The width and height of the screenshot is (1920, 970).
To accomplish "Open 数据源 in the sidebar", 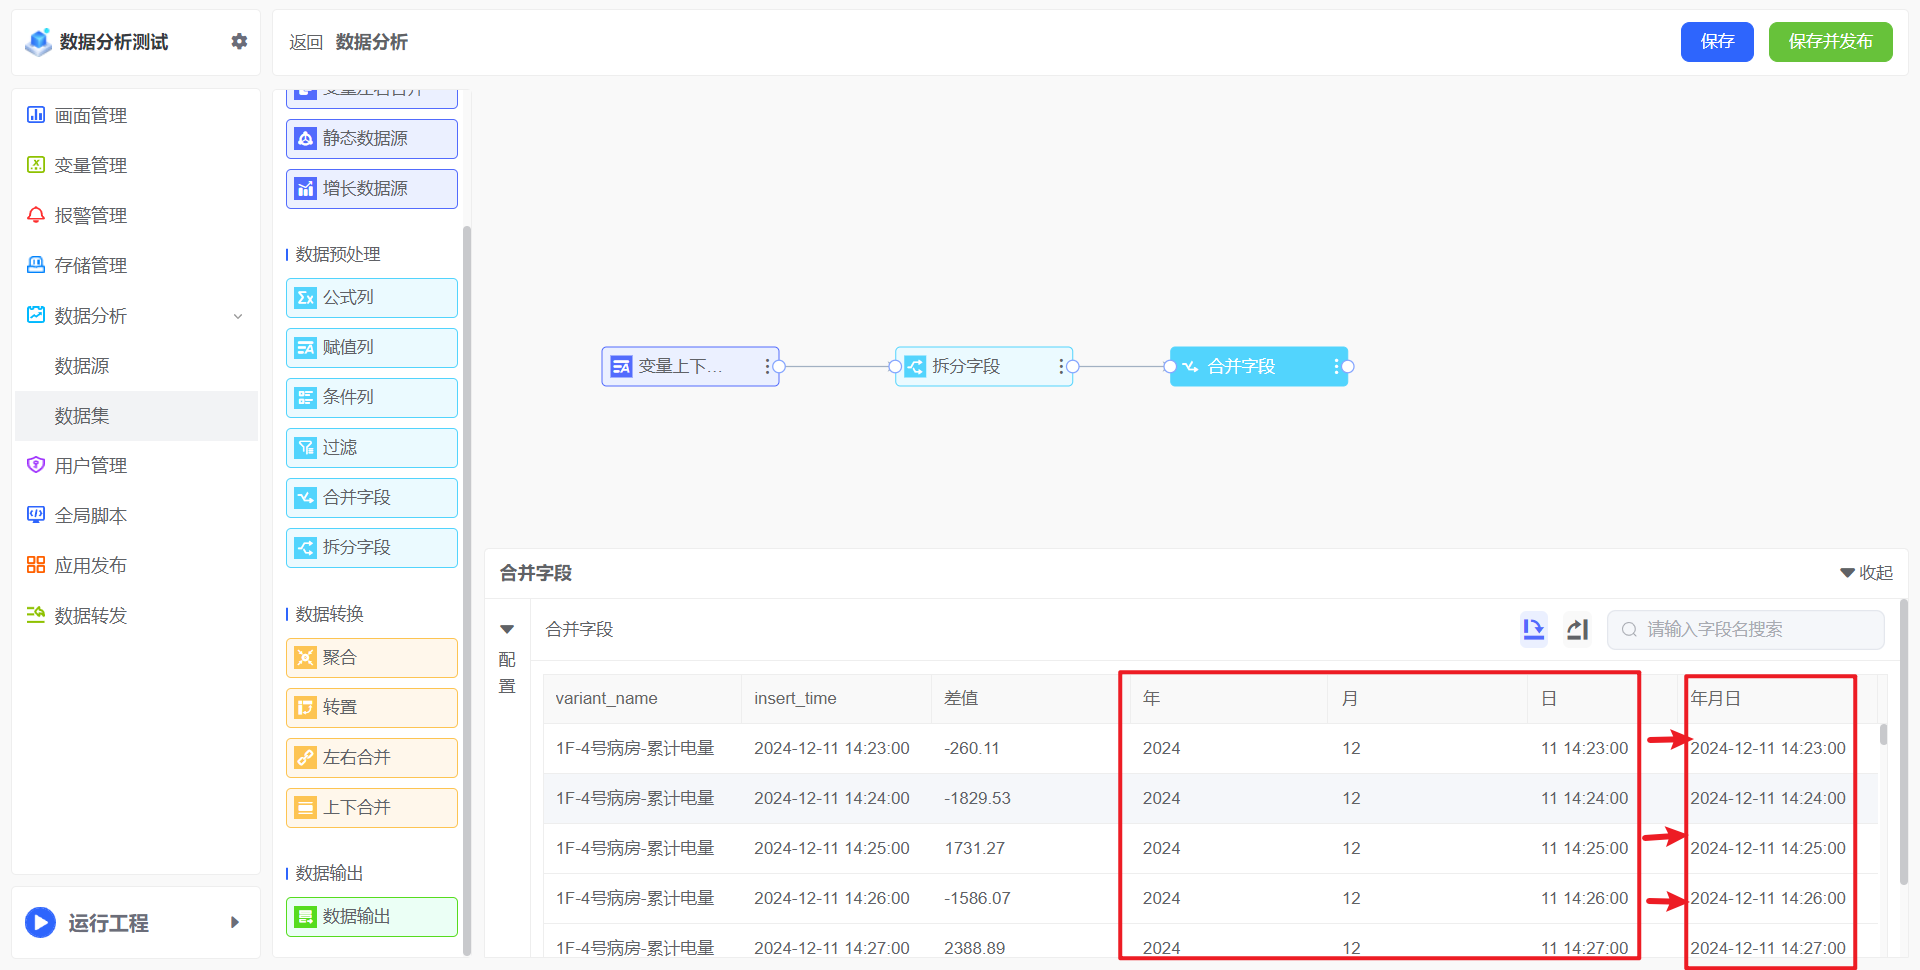I will point(82,366).
